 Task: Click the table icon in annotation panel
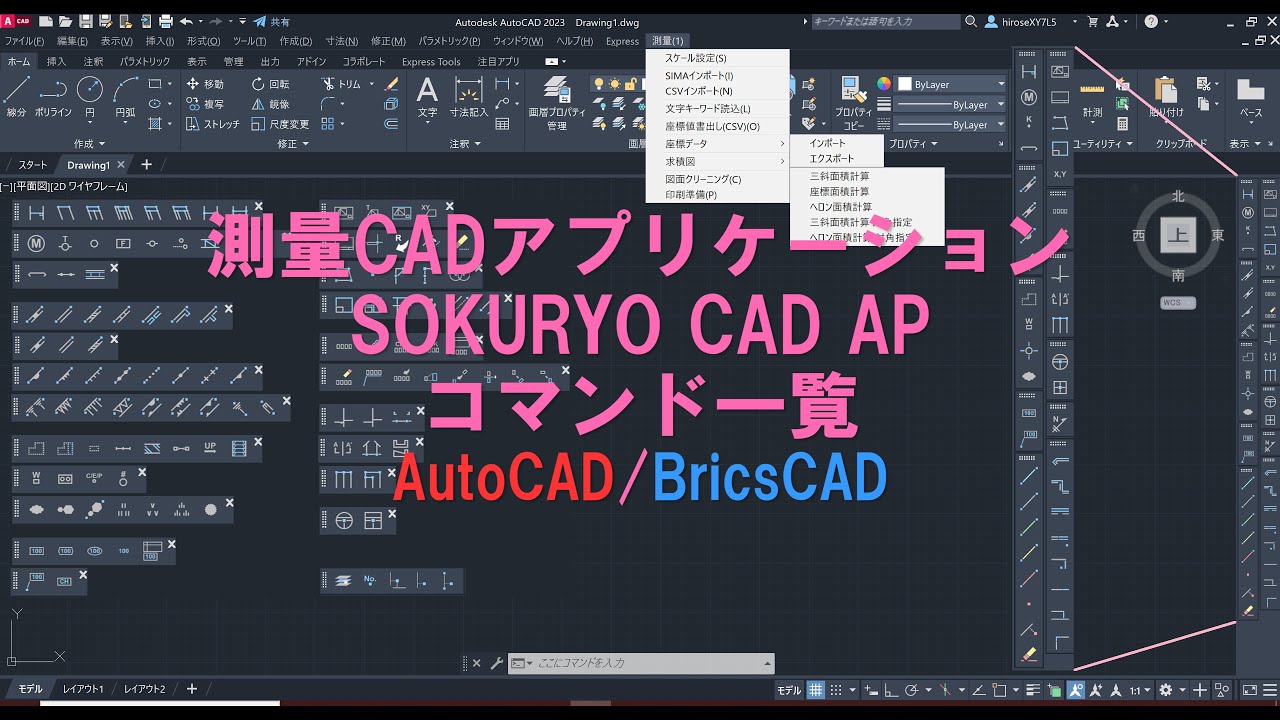click(503, 124)
